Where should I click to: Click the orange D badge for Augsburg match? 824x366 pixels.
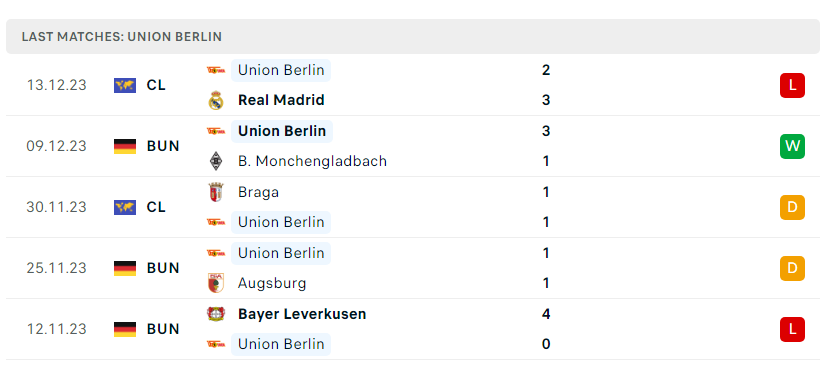pyautogui.click(x=792, y=268)
